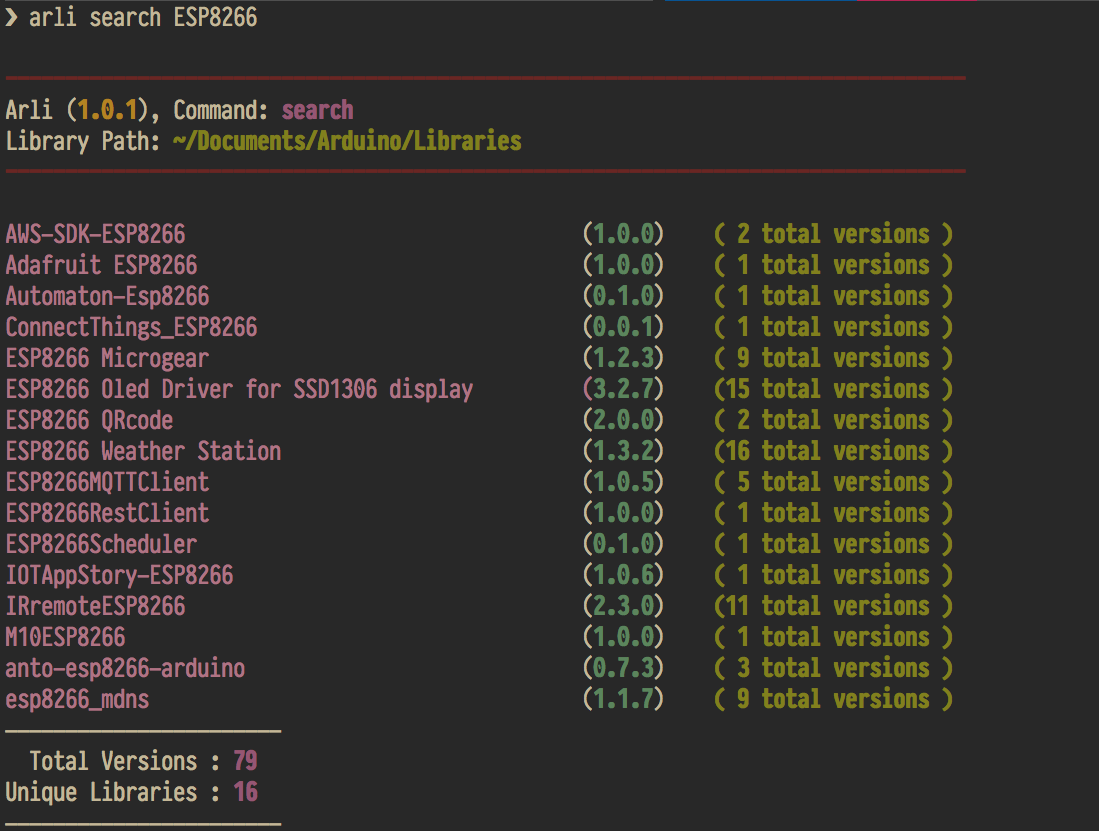1099x831 pixels.
Task: Click '9 total versions' for ESP8266 Microgear
Action: click(833, 358)
